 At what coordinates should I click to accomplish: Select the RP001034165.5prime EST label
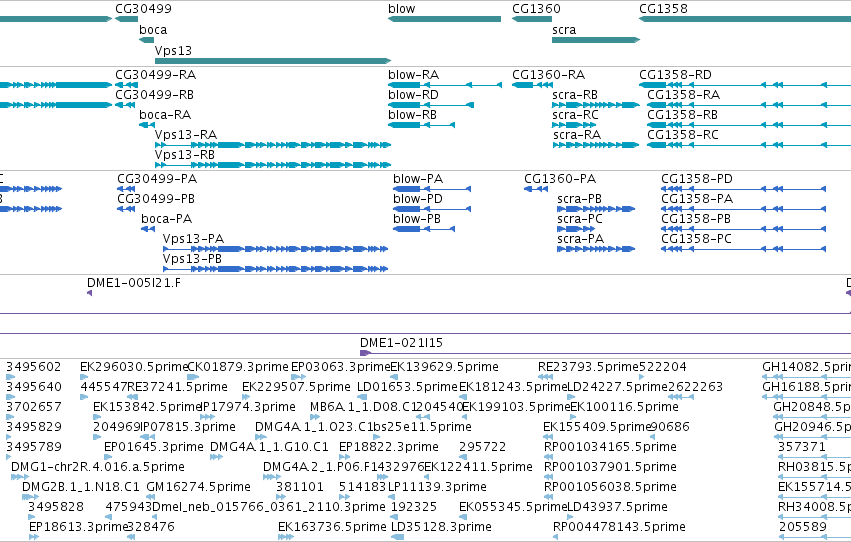click(x=610, y=447)
